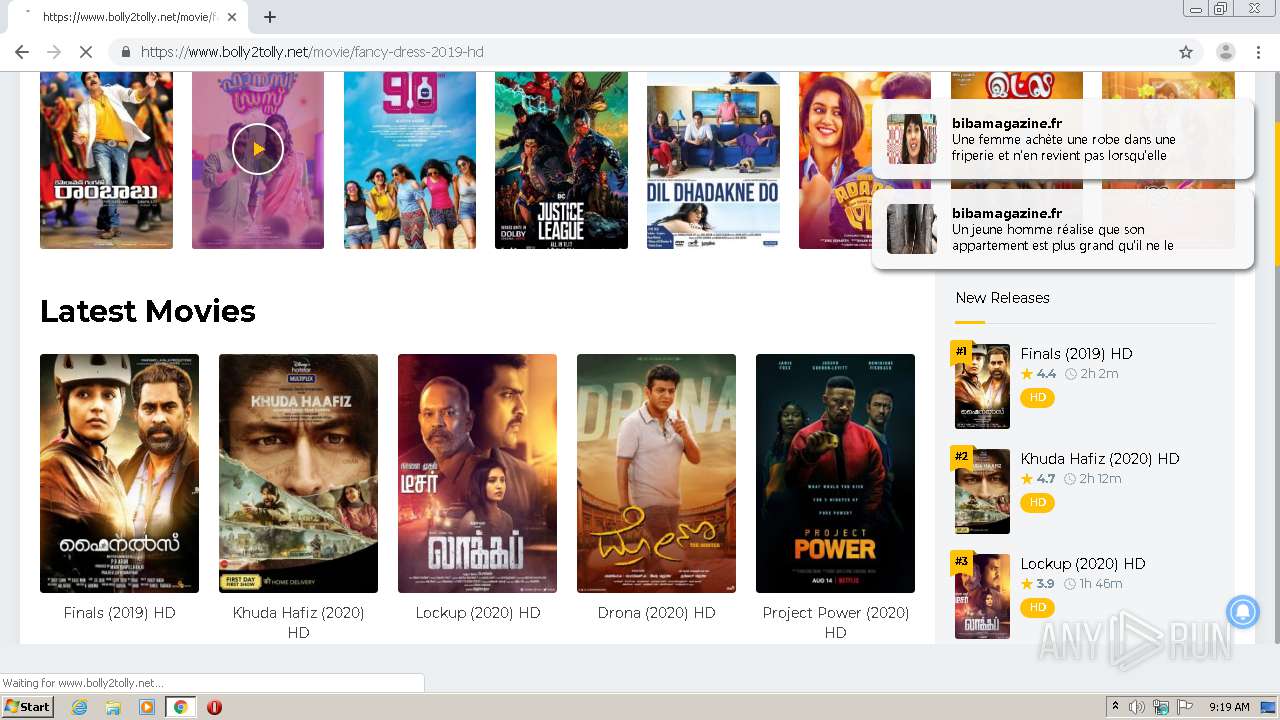Click the HD badge under Lockup
This screenshot has width=1280, height=720.
pyautogui.click(x=1037, y=607)
